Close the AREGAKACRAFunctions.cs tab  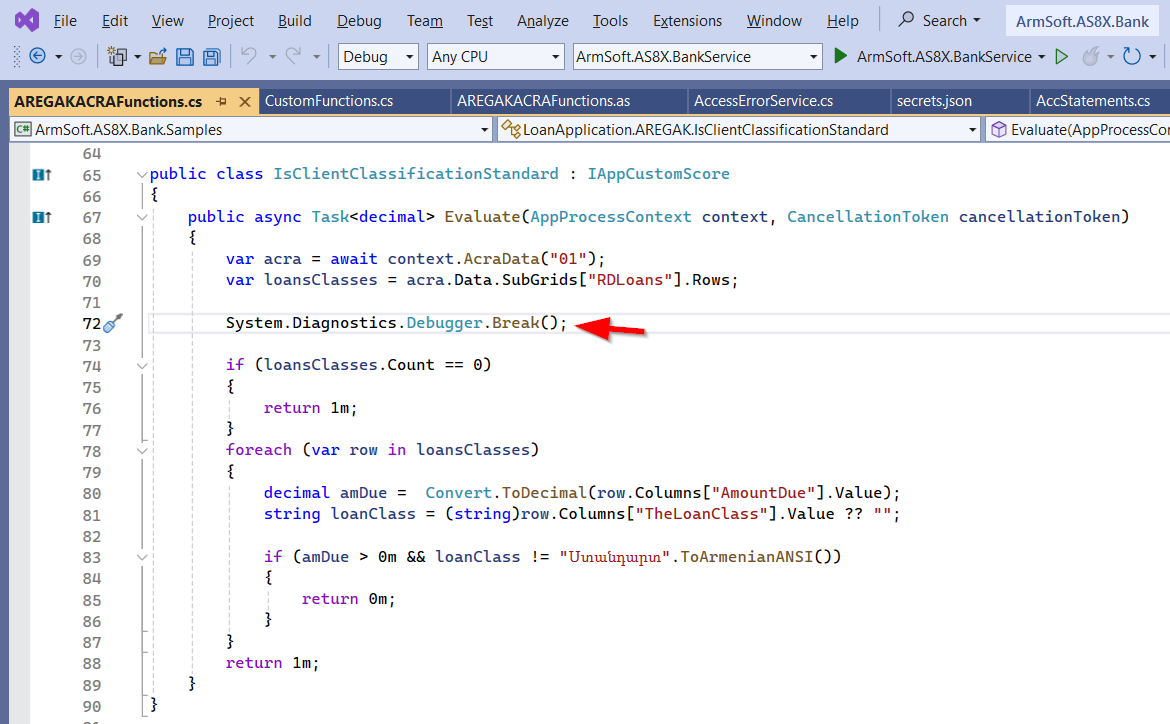click(x=243, y=101)
